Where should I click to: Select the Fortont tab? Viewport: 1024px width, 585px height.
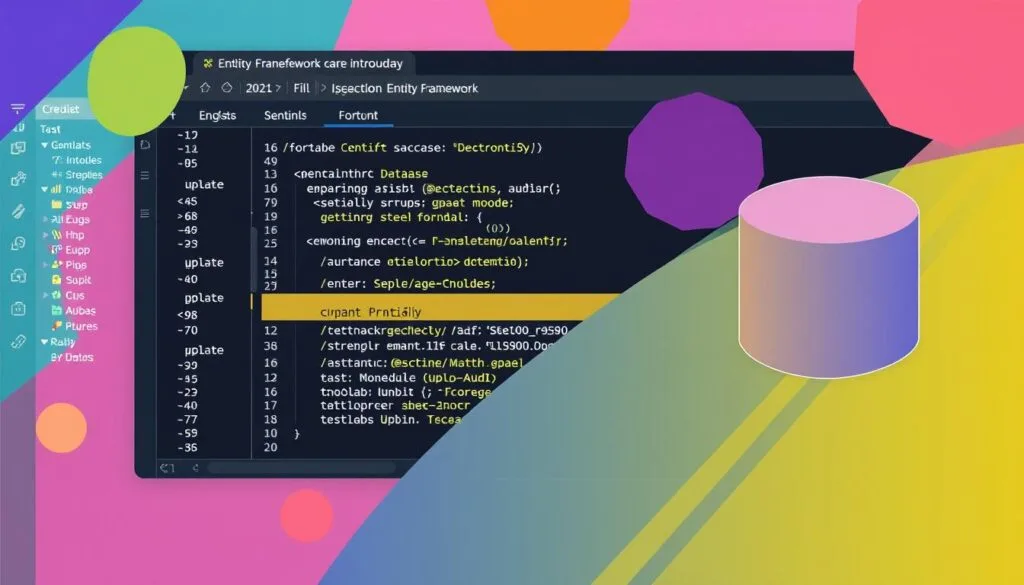pyautogui.click(x=358, y=115)
